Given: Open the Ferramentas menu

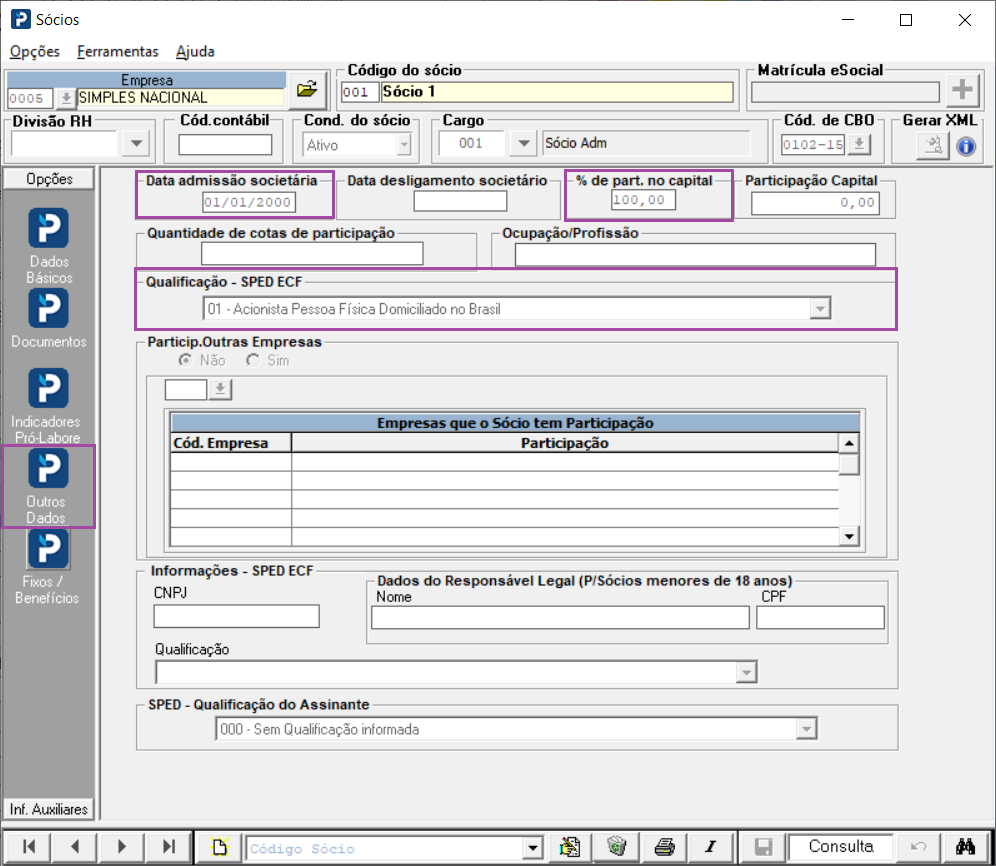Looking at the screenshot, I should pos(117,51).
